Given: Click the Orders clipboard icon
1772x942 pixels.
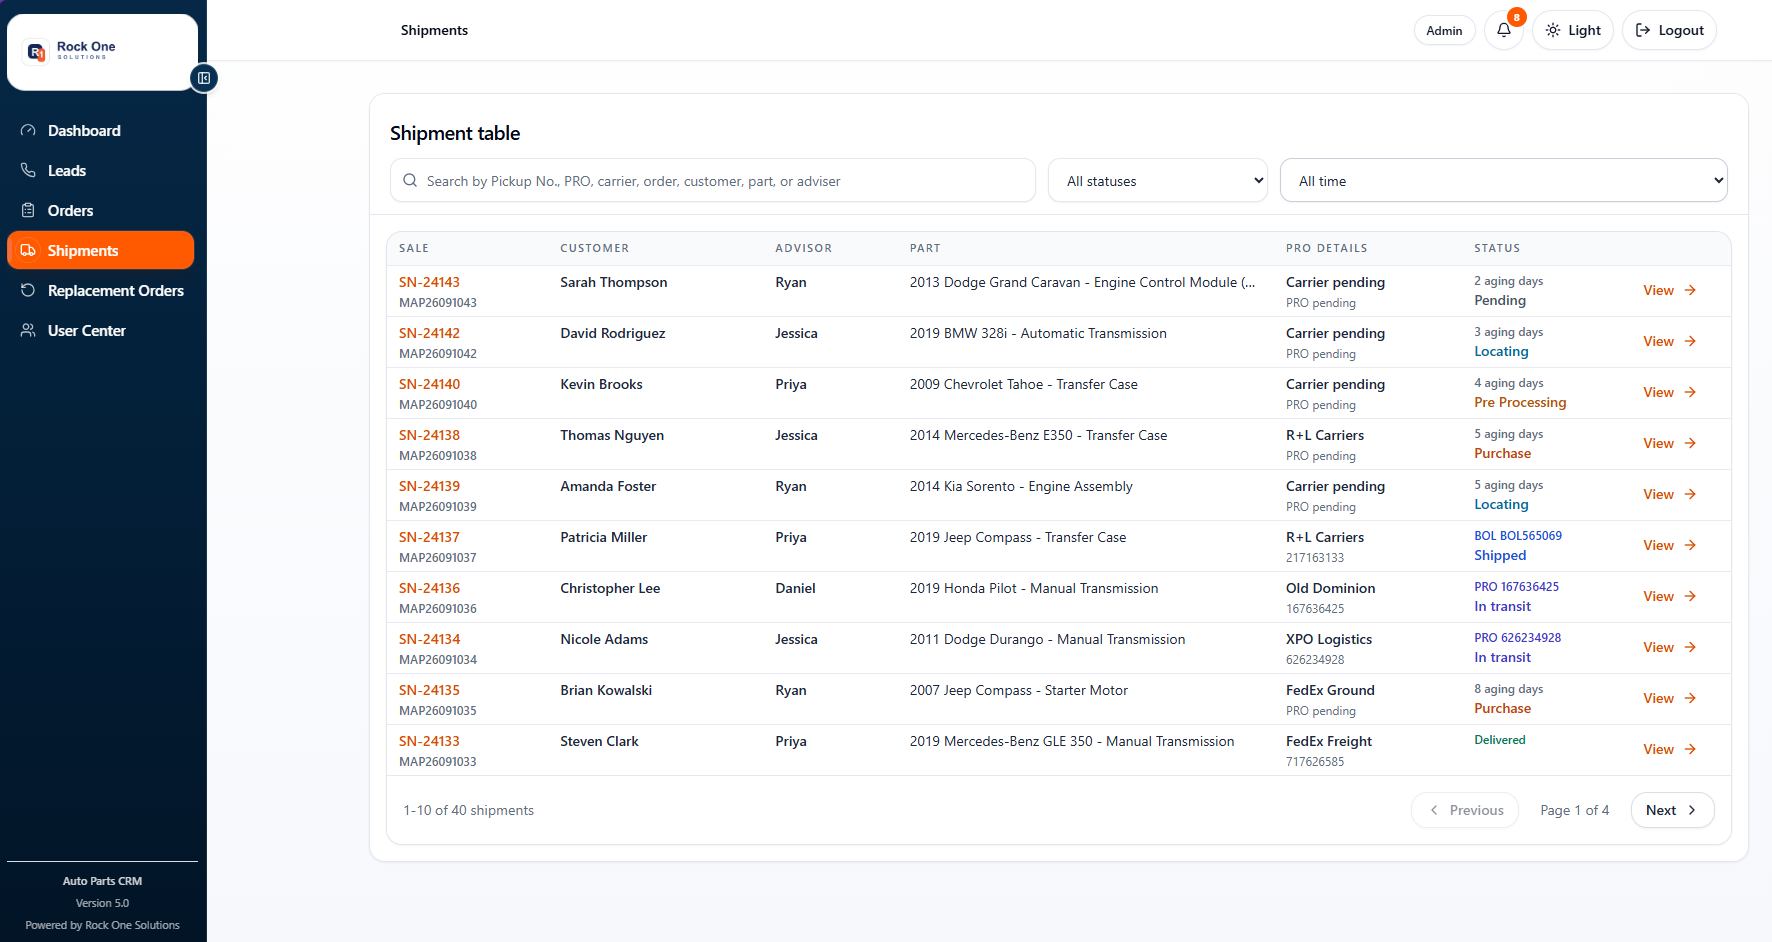Looking at the screenshot, I should click(x=28, y=211).
